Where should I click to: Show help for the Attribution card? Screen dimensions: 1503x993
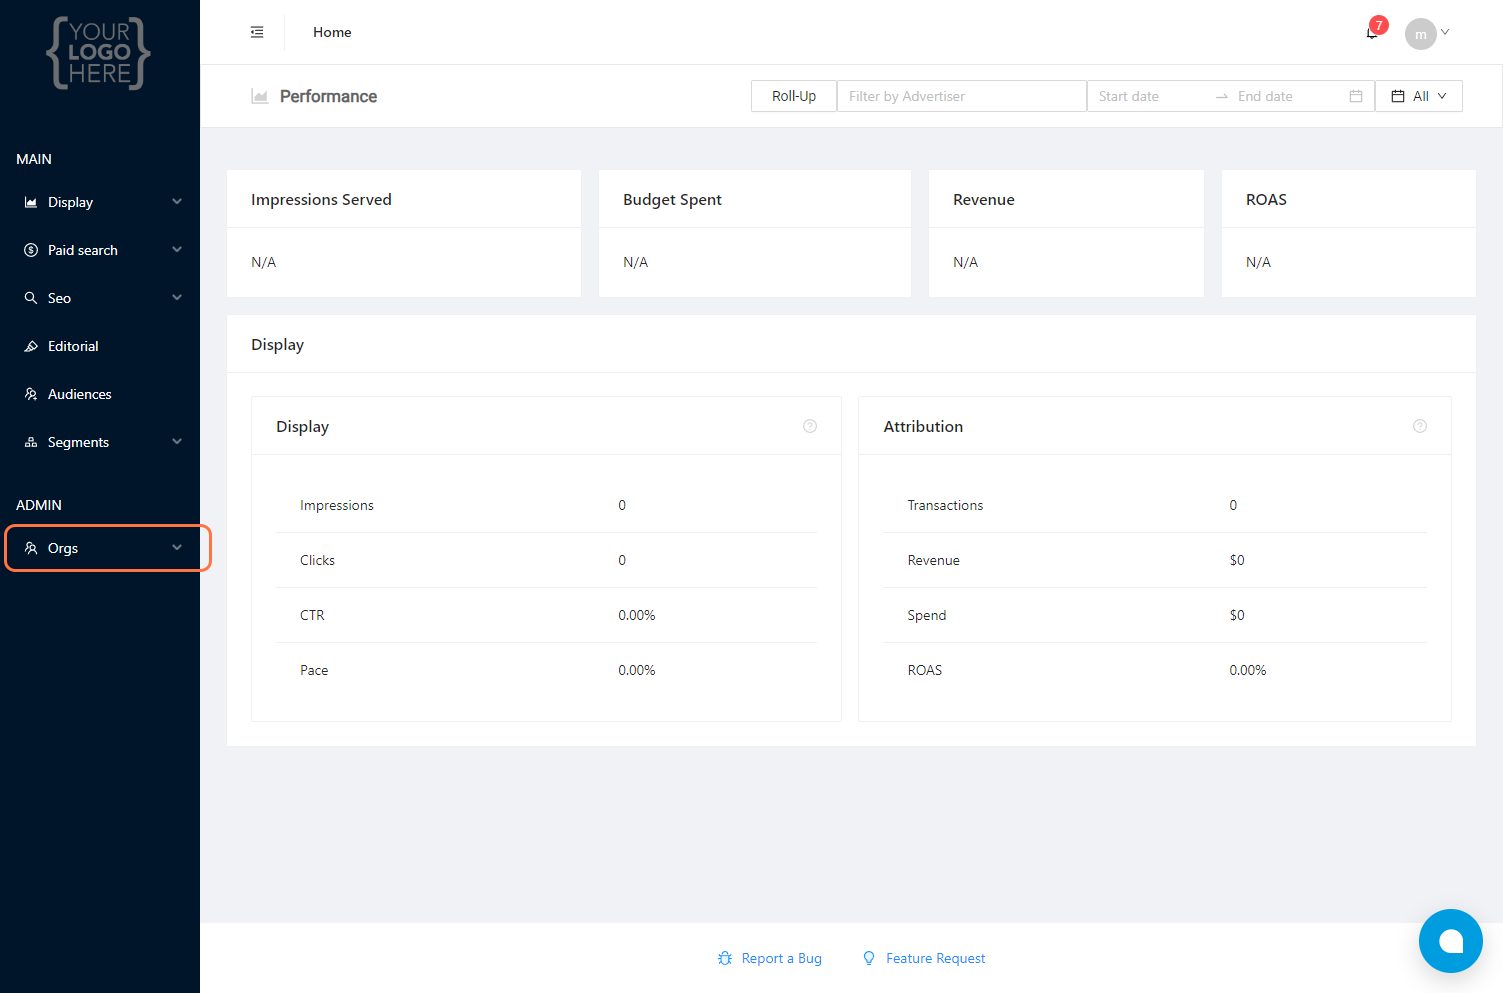[x=1420, y=426]
